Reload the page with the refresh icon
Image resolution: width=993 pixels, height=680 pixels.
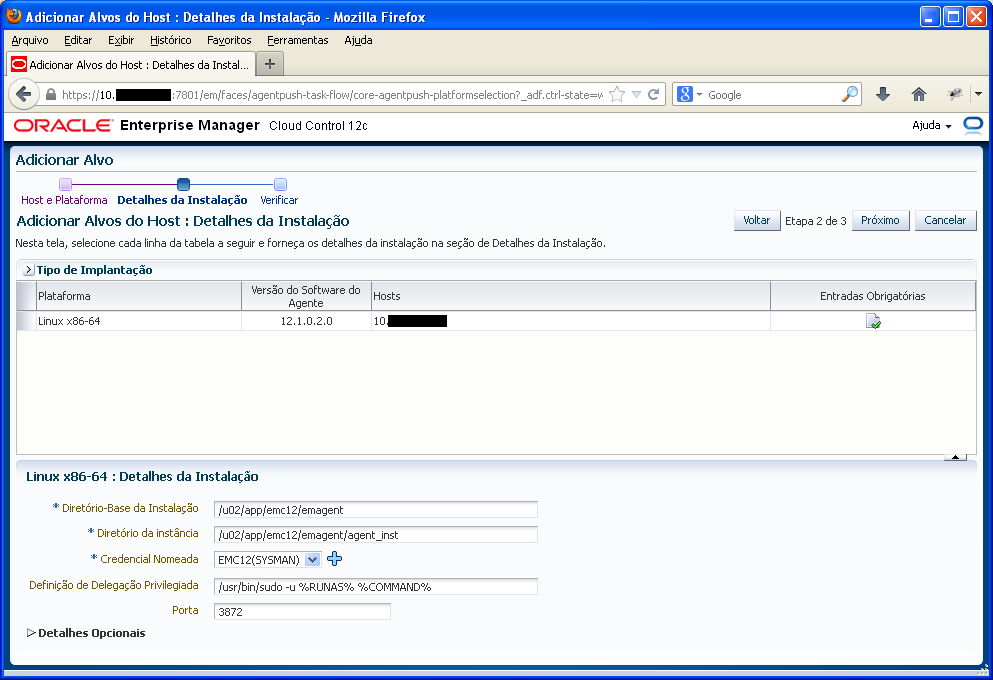(654, 95)
